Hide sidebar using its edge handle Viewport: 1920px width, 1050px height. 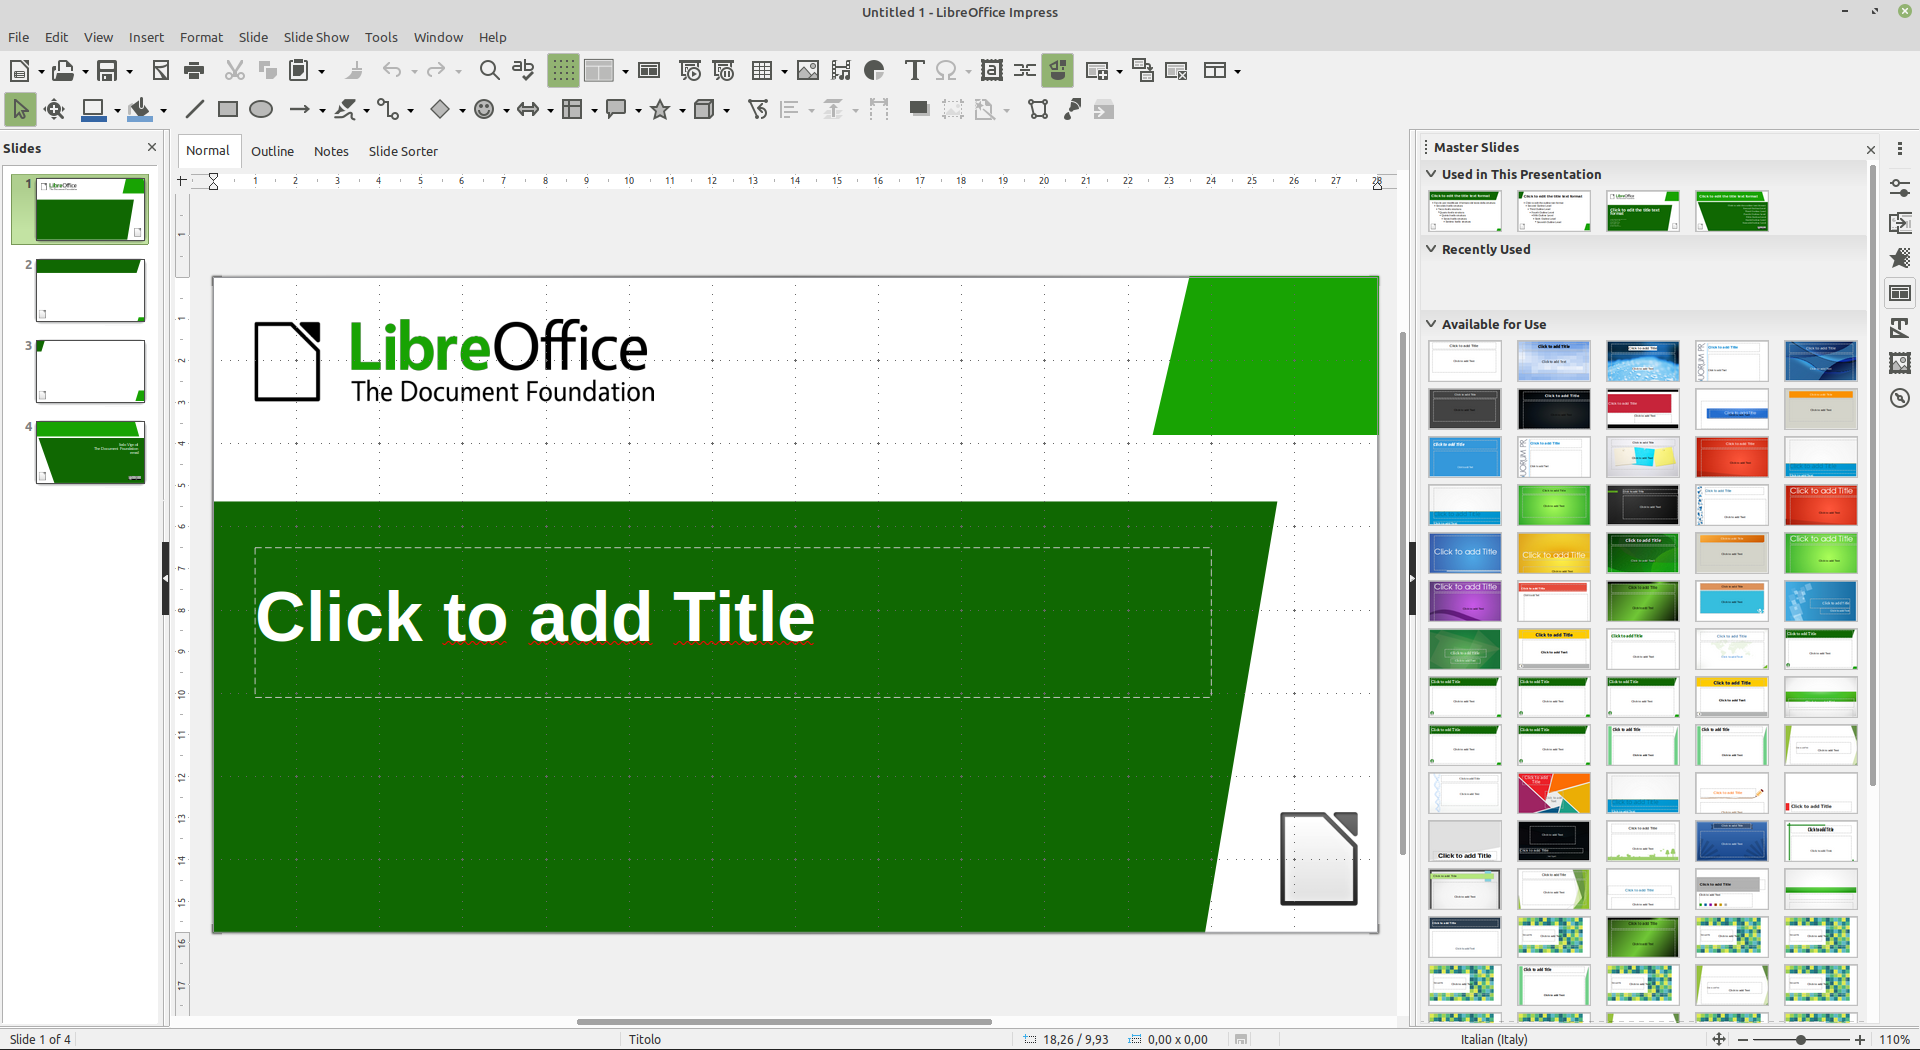pyautogui.click(x=1412, y=578)
